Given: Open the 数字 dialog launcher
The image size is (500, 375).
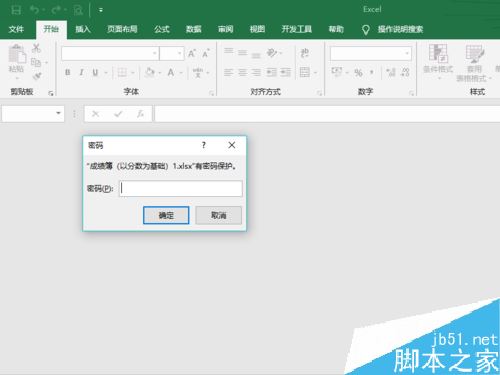Looking at the screenshot, I should (x=411, y=93).
